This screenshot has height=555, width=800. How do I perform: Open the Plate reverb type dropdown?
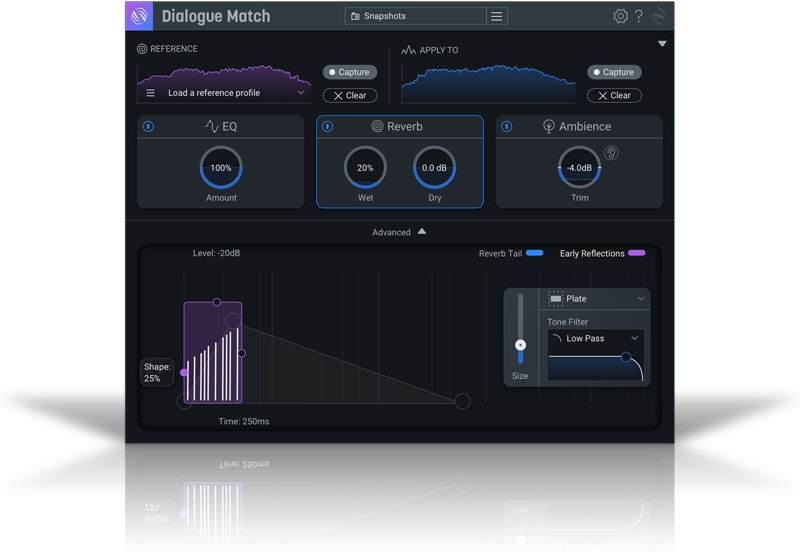pos(597,299)
